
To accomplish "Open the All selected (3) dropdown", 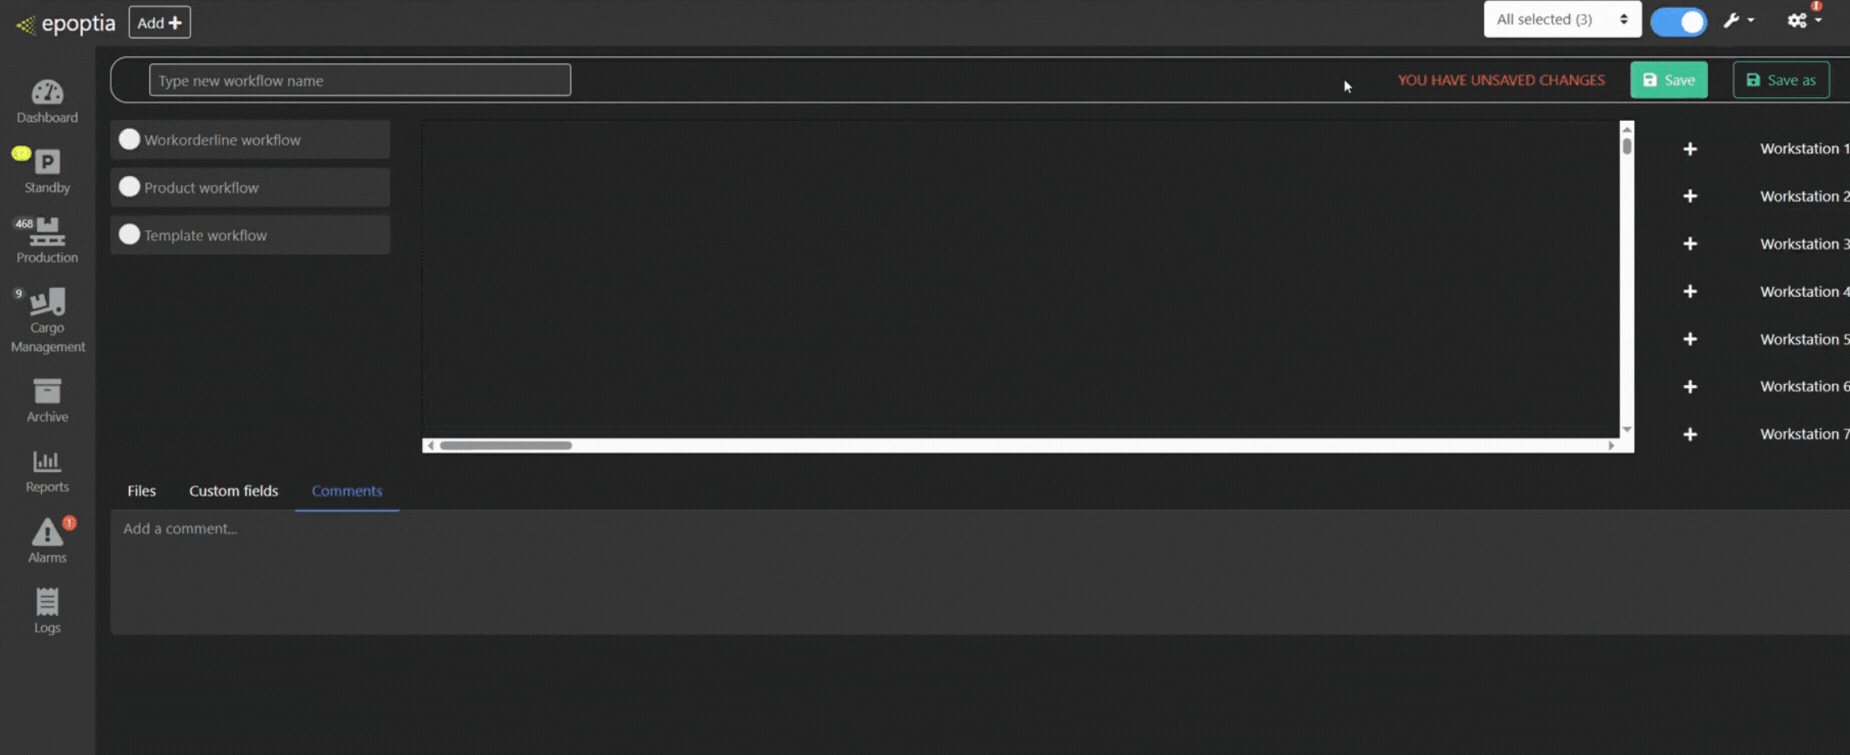I will pyautogui.click(x=1562, y=19).
